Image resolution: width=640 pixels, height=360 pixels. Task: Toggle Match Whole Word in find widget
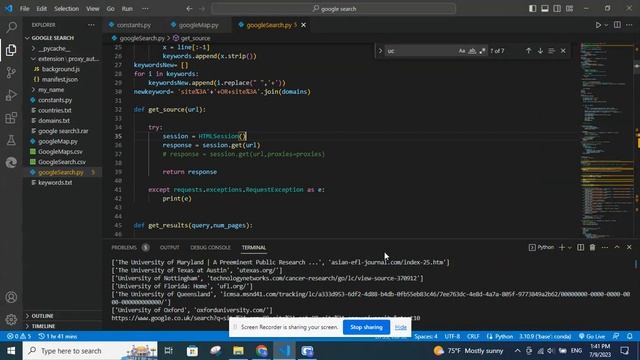tap(472, 51)
